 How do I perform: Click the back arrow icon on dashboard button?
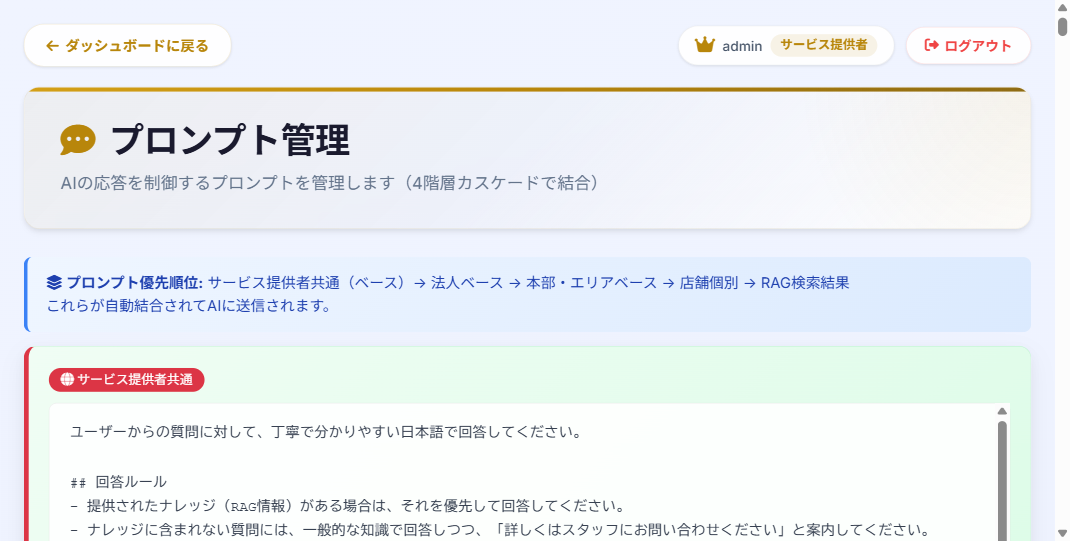tap(52, 46)
